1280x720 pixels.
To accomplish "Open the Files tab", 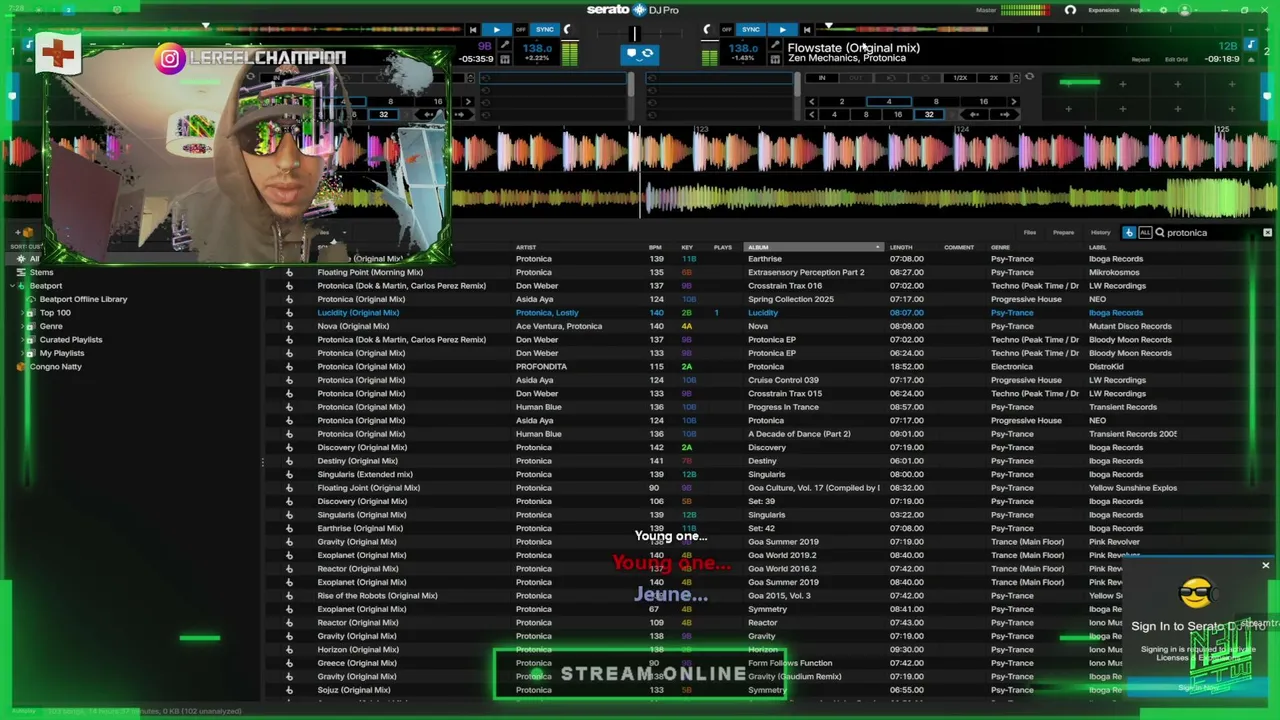I will (1030, 233).
